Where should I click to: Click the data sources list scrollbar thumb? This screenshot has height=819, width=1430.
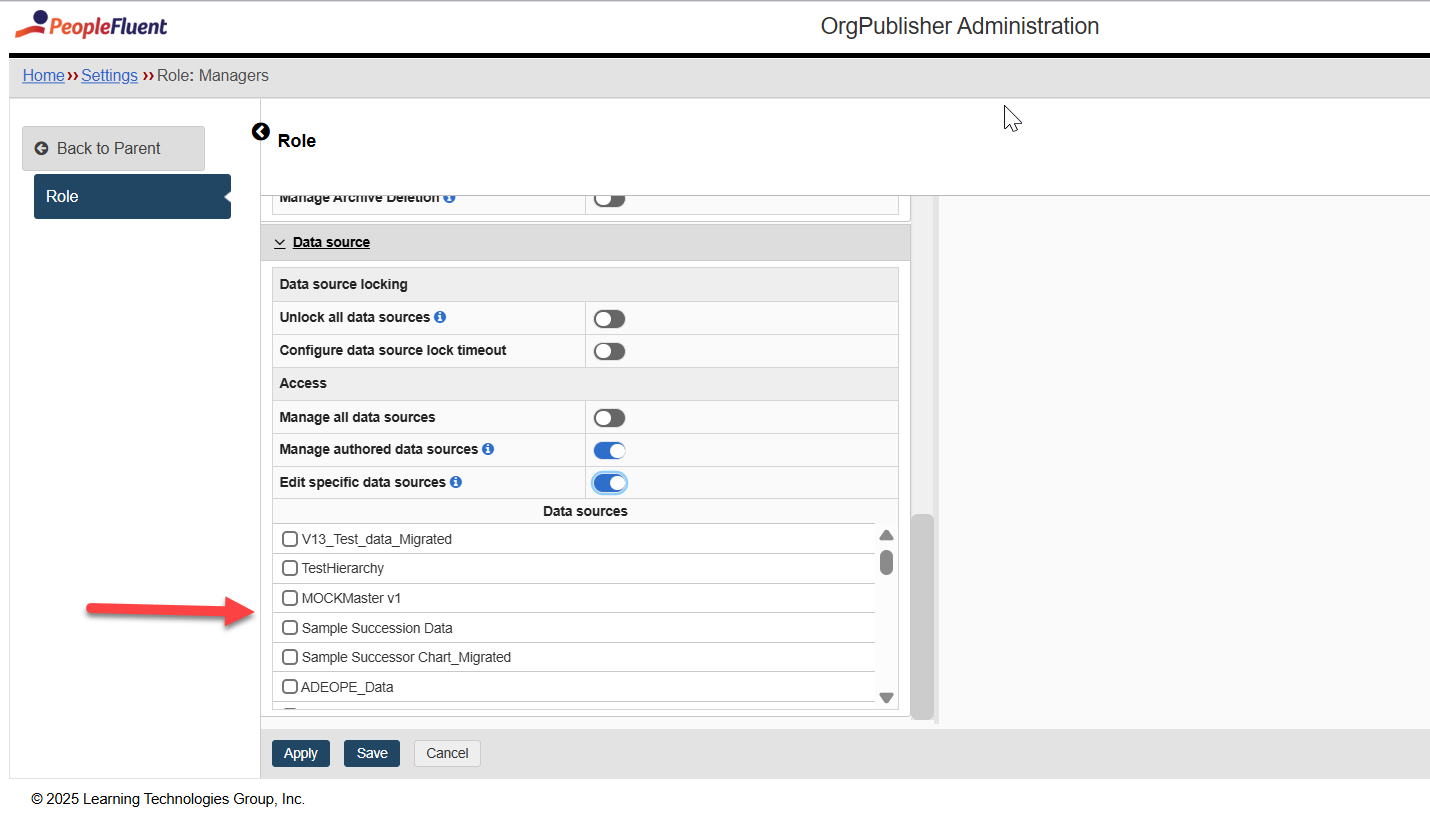click(886, 562)
